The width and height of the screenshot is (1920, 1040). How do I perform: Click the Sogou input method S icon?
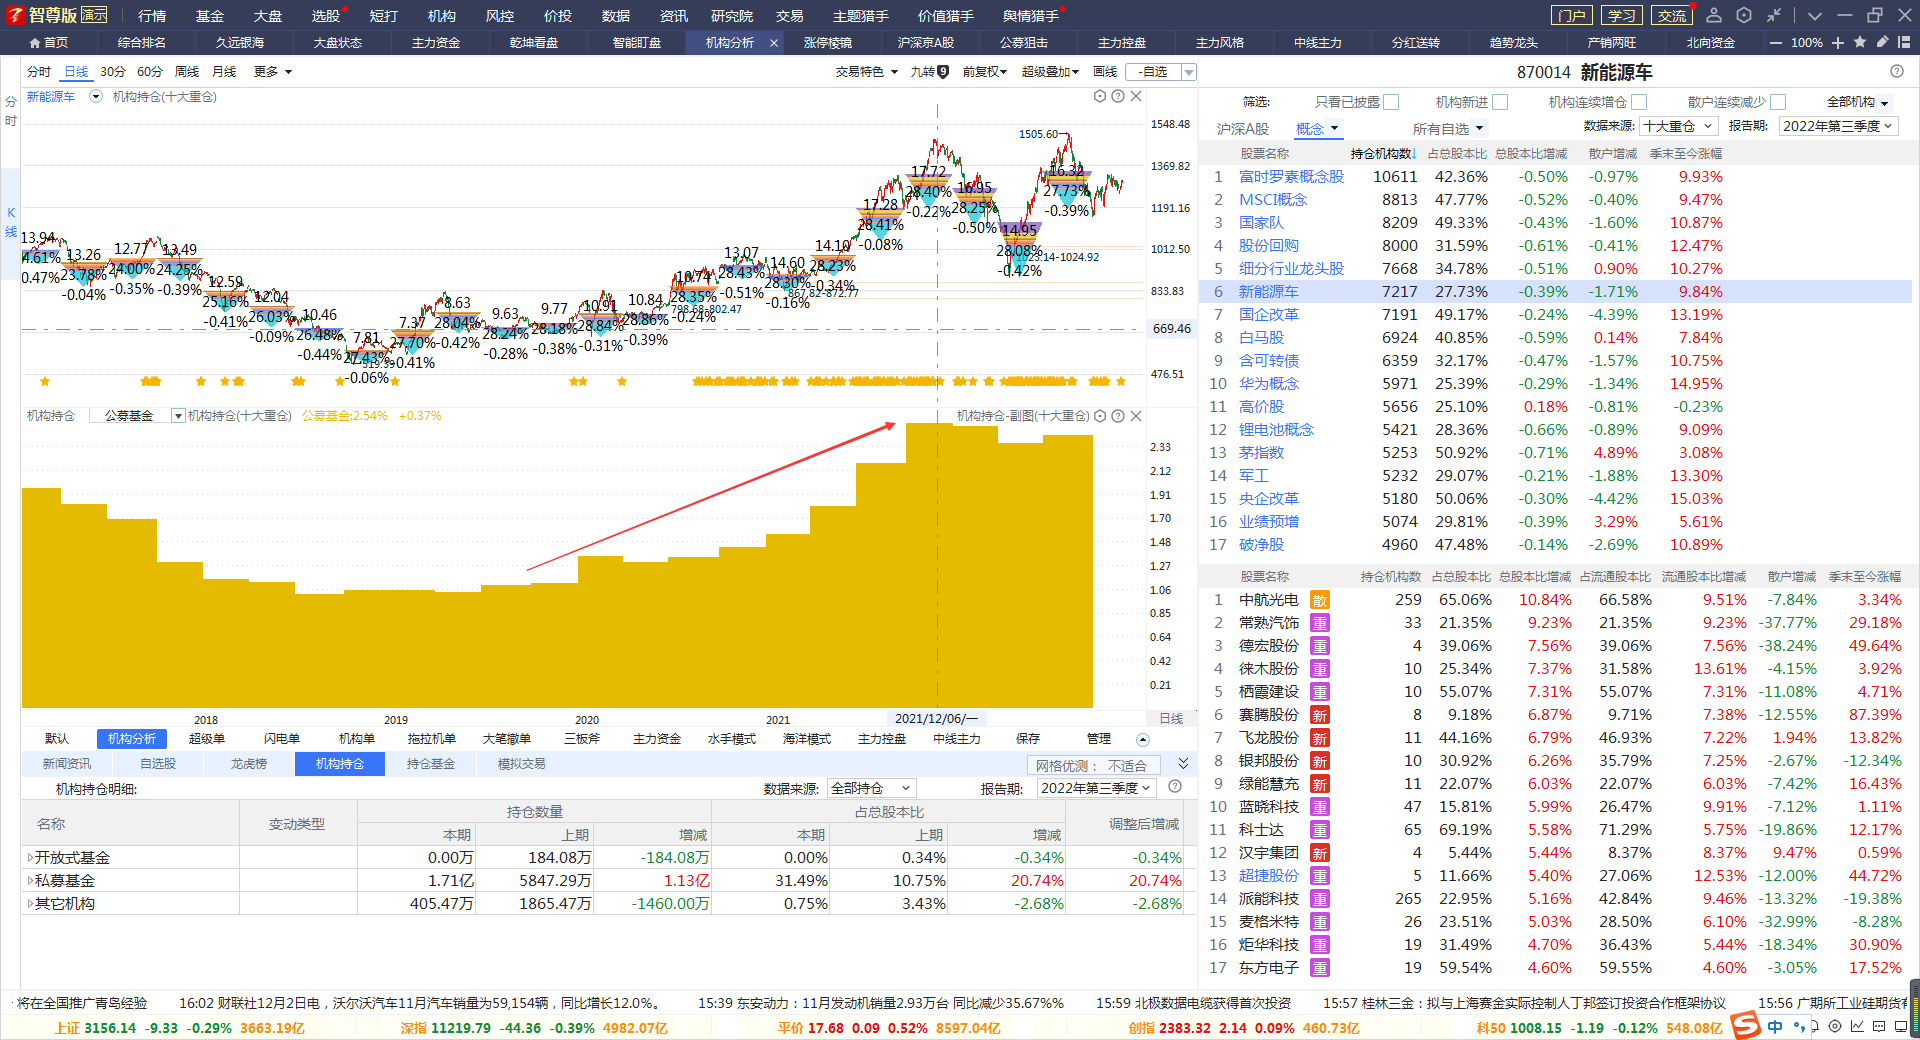click(x=1745, y=1025)
